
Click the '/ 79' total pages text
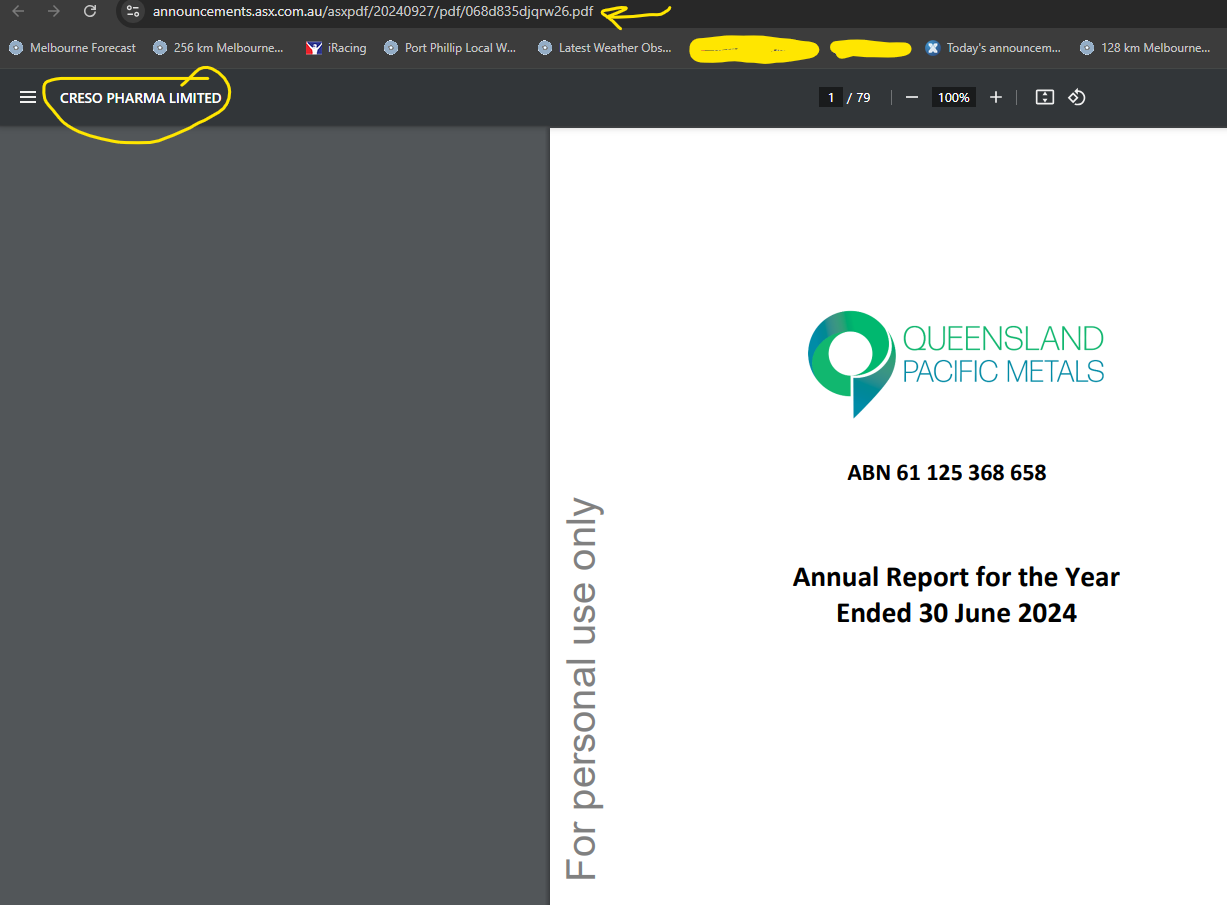pos(859,98)
